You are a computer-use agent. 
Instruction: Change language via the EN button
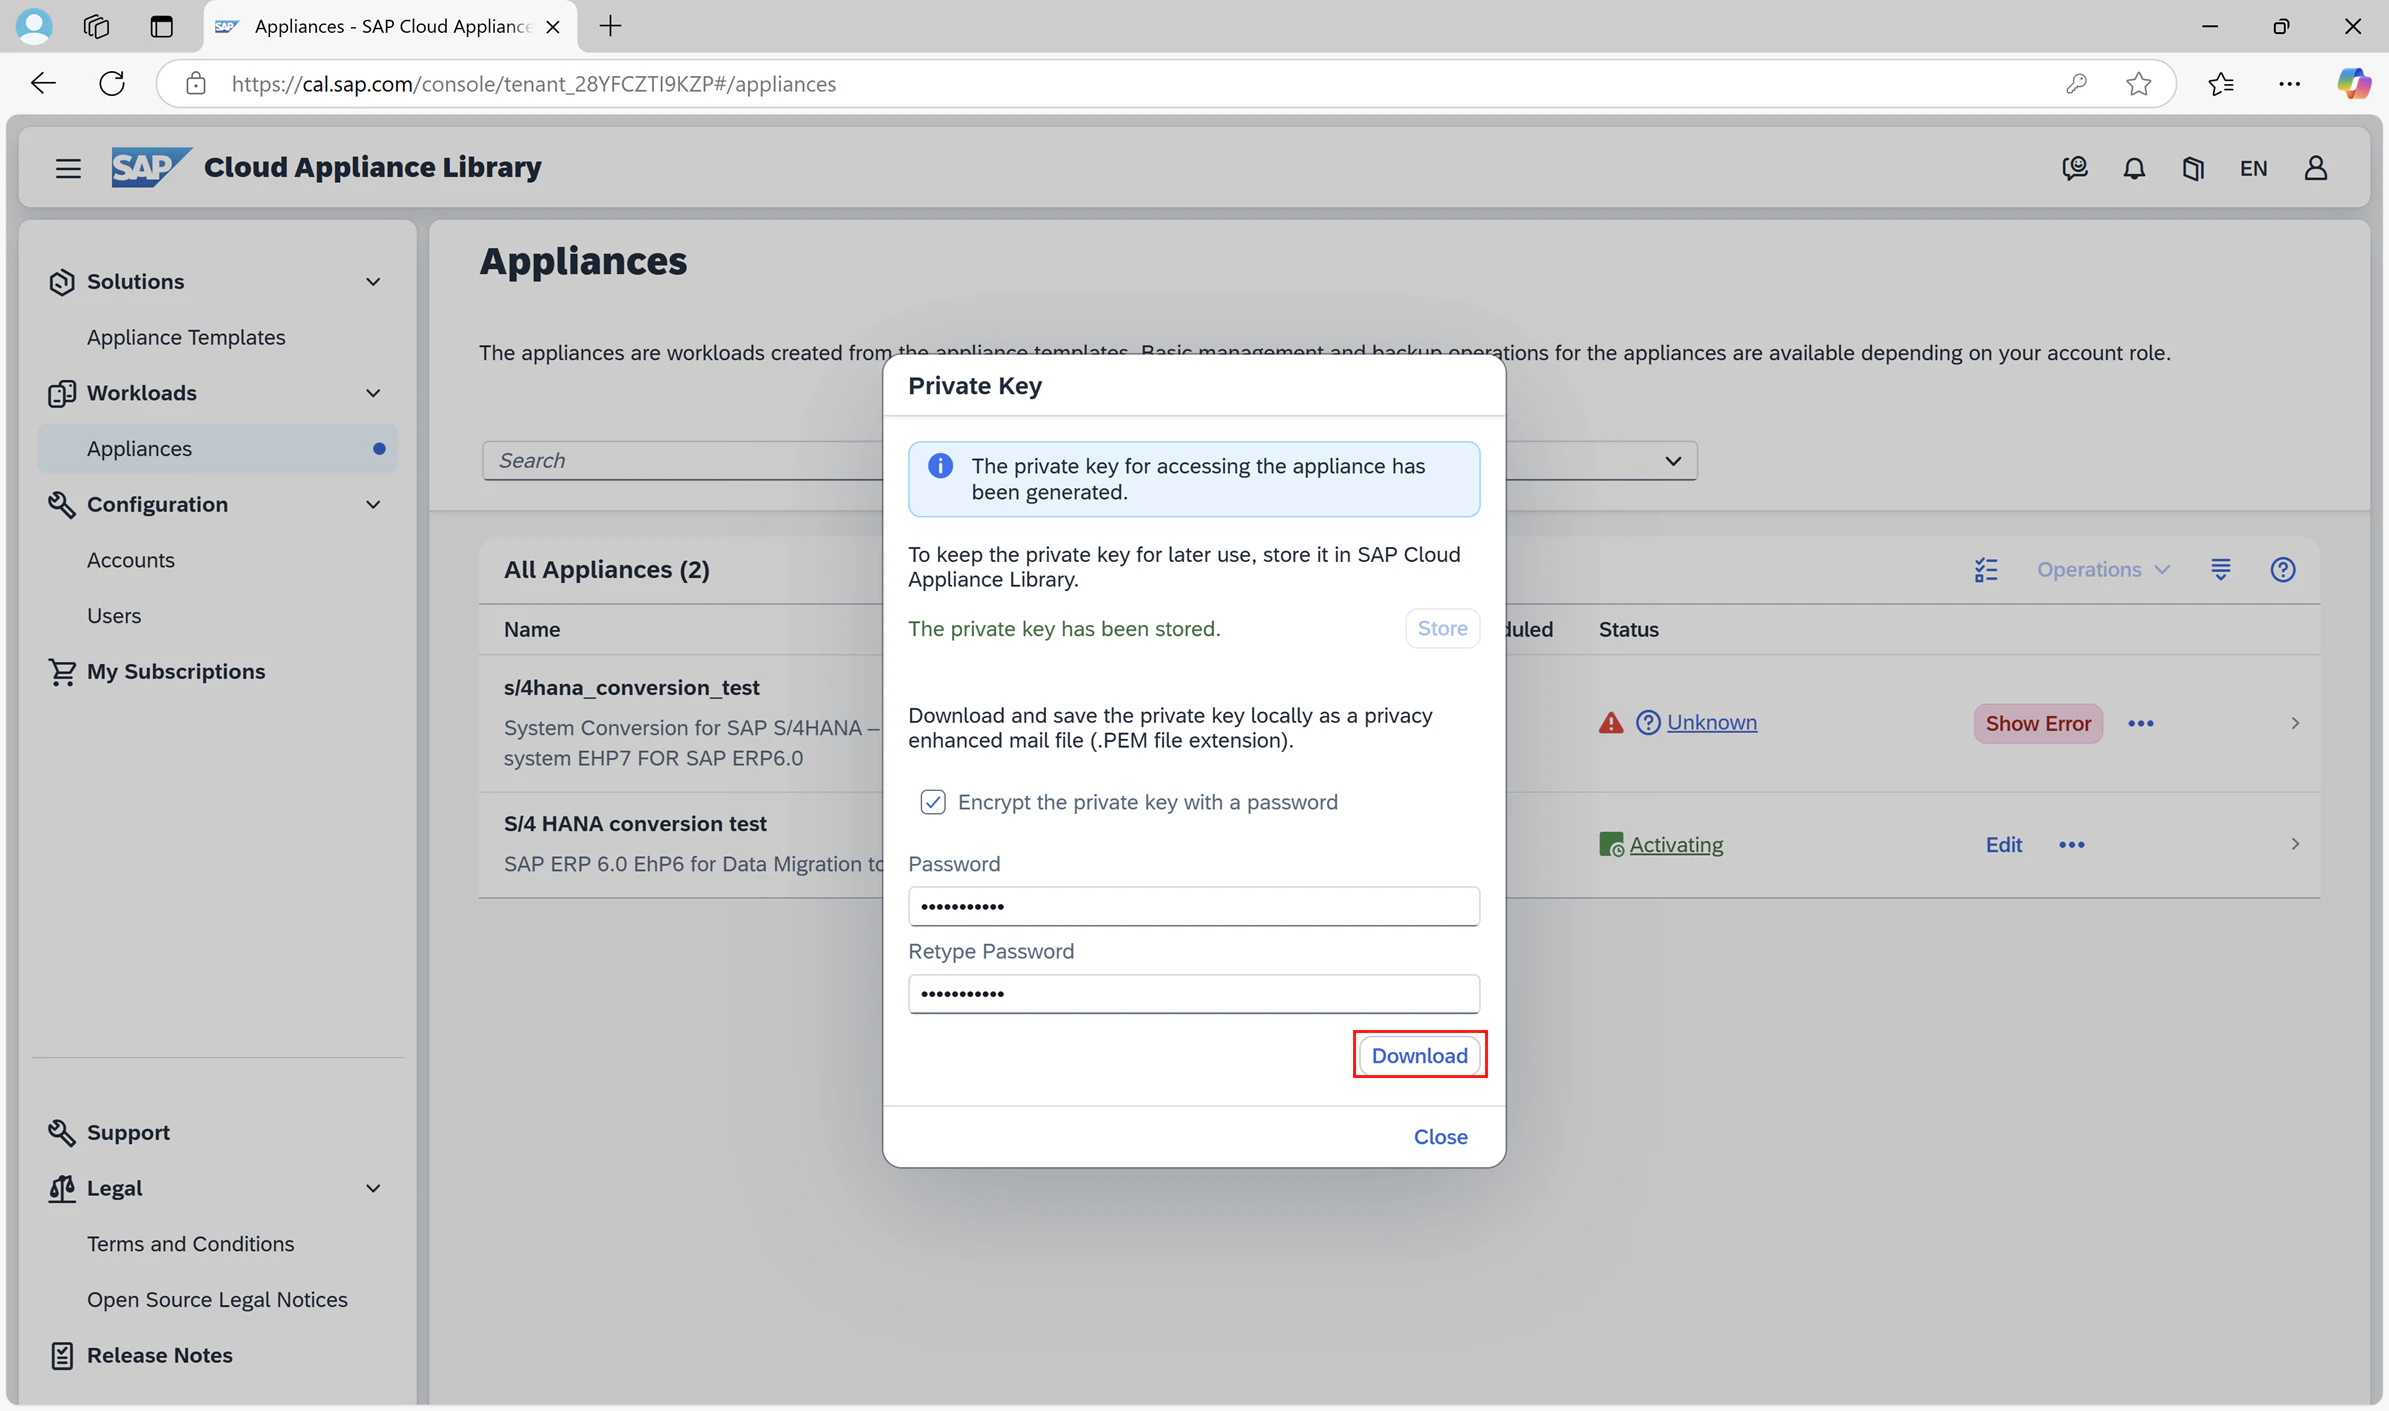tap(2253, 168)
